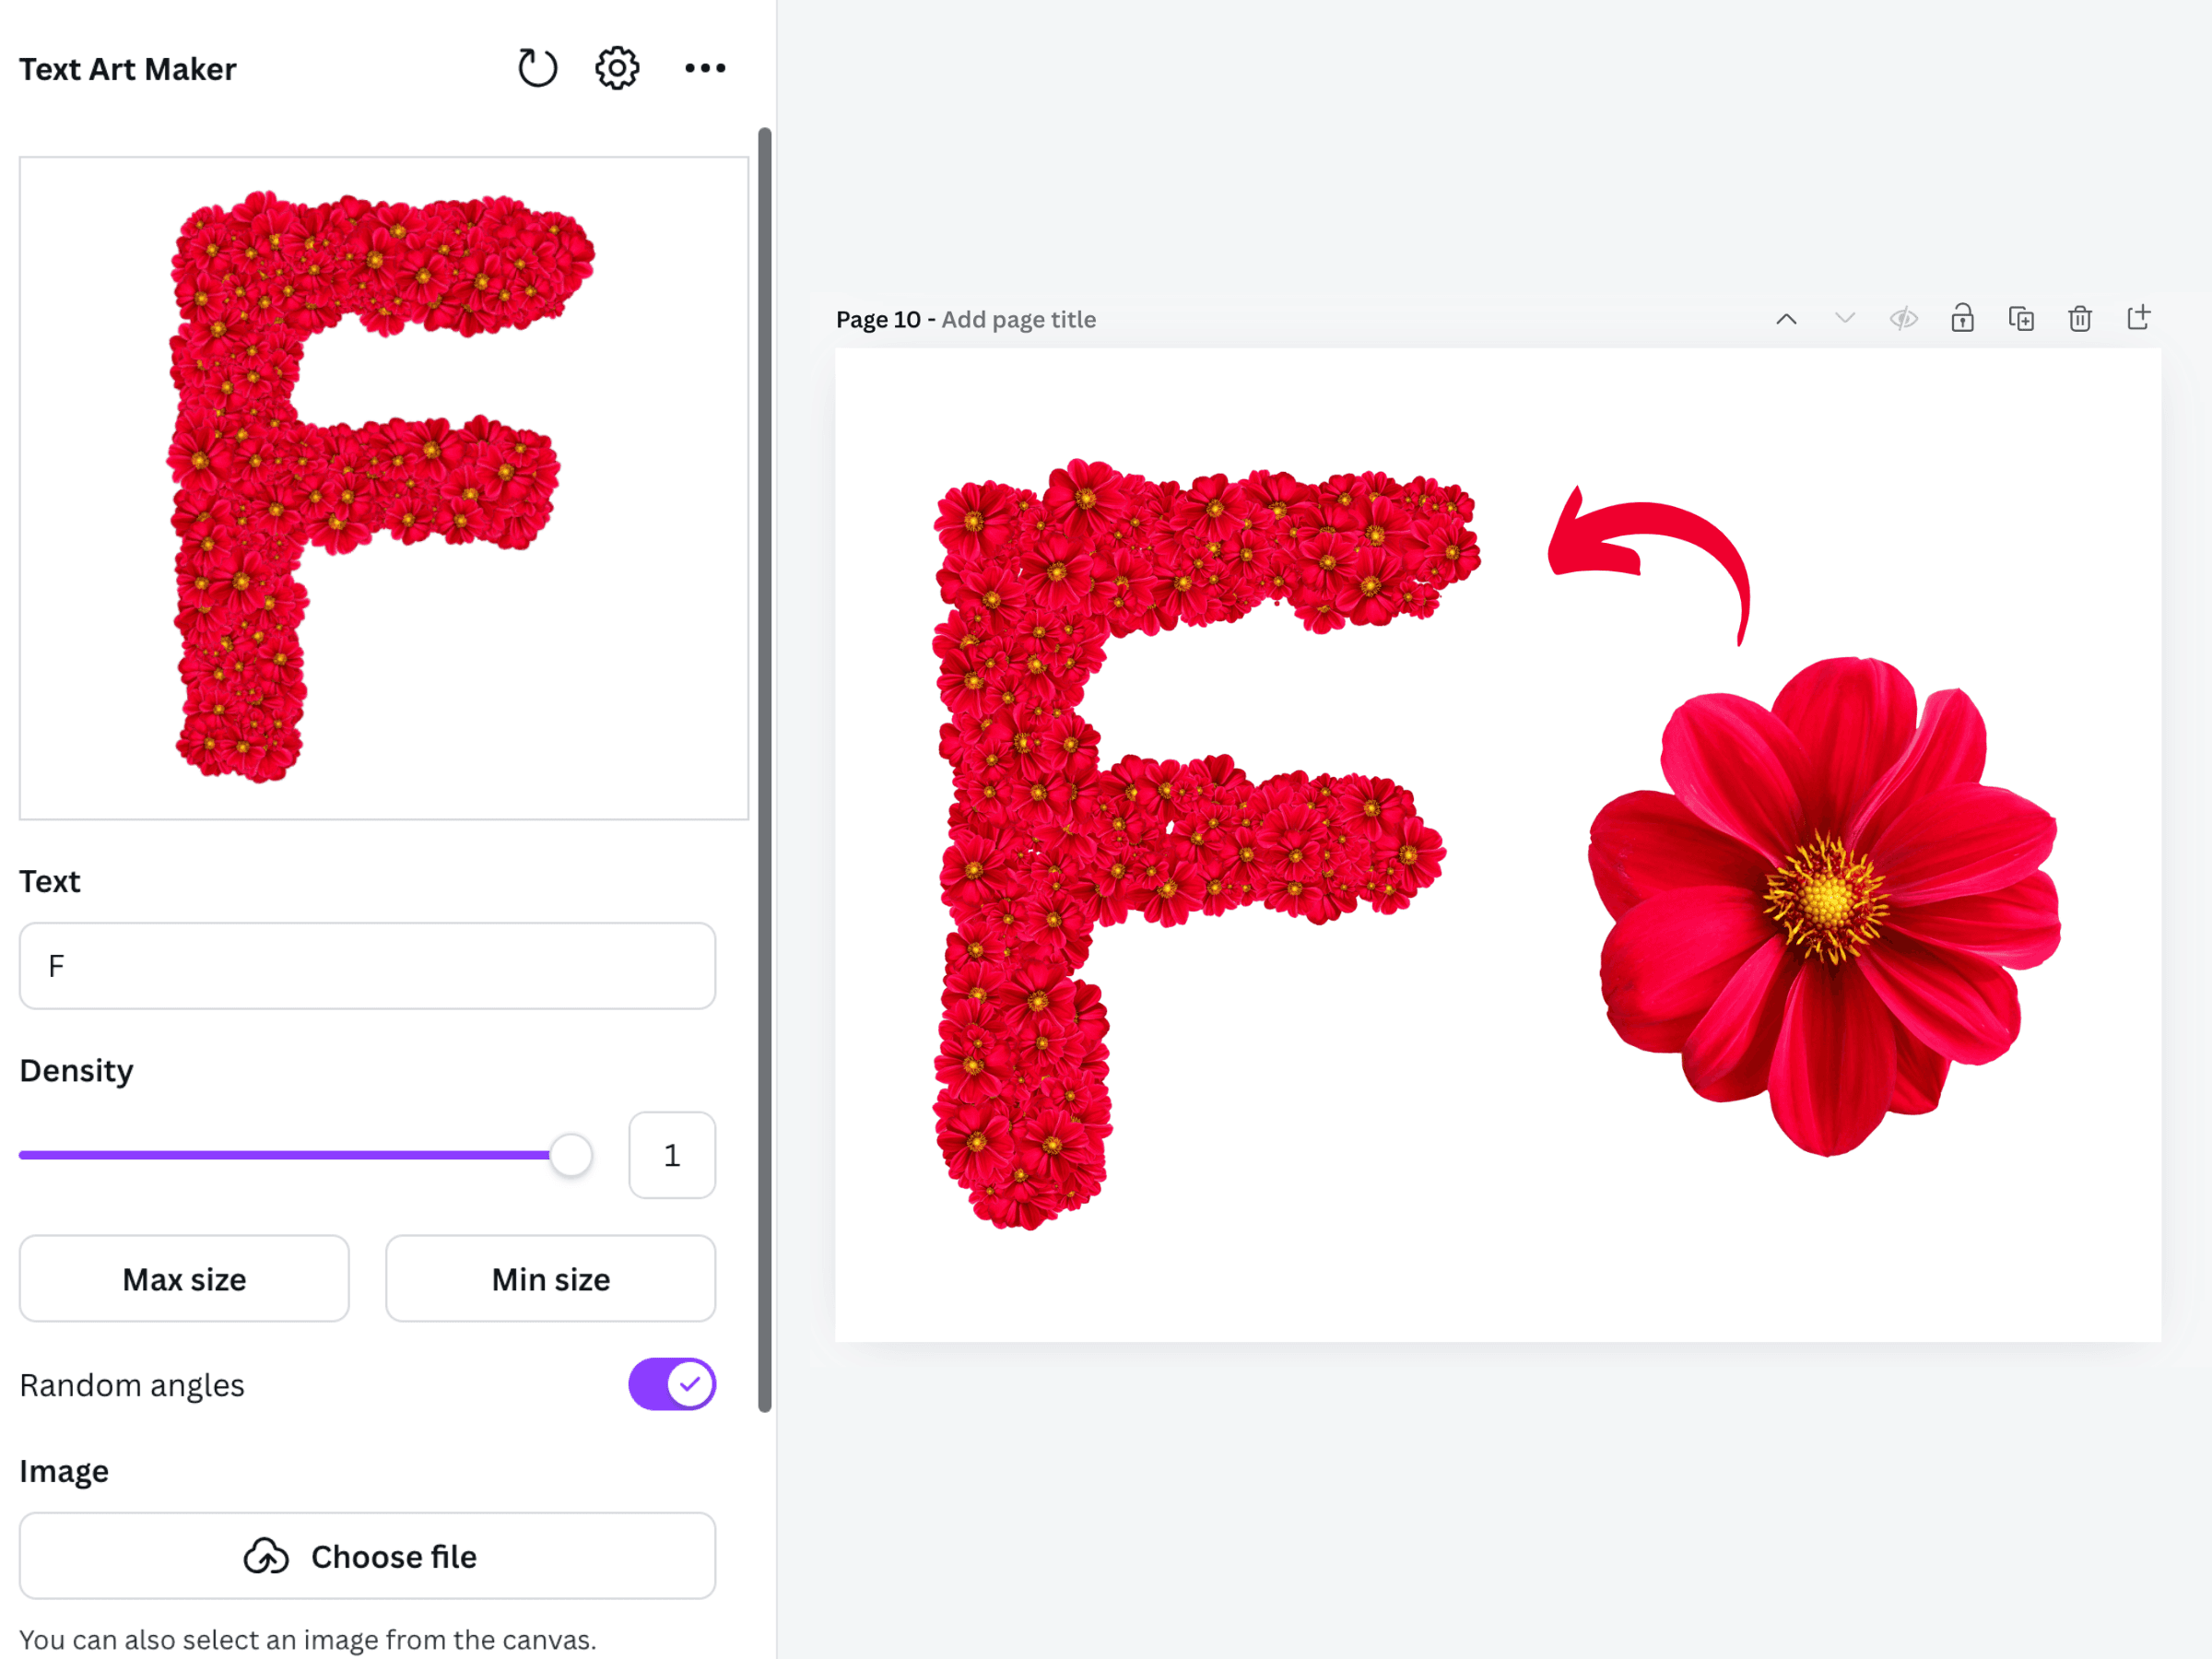This screenshot has width=2212, height=1659.
Task: Toggle the Random angles switch
Action: click(x=672, y=1384)
